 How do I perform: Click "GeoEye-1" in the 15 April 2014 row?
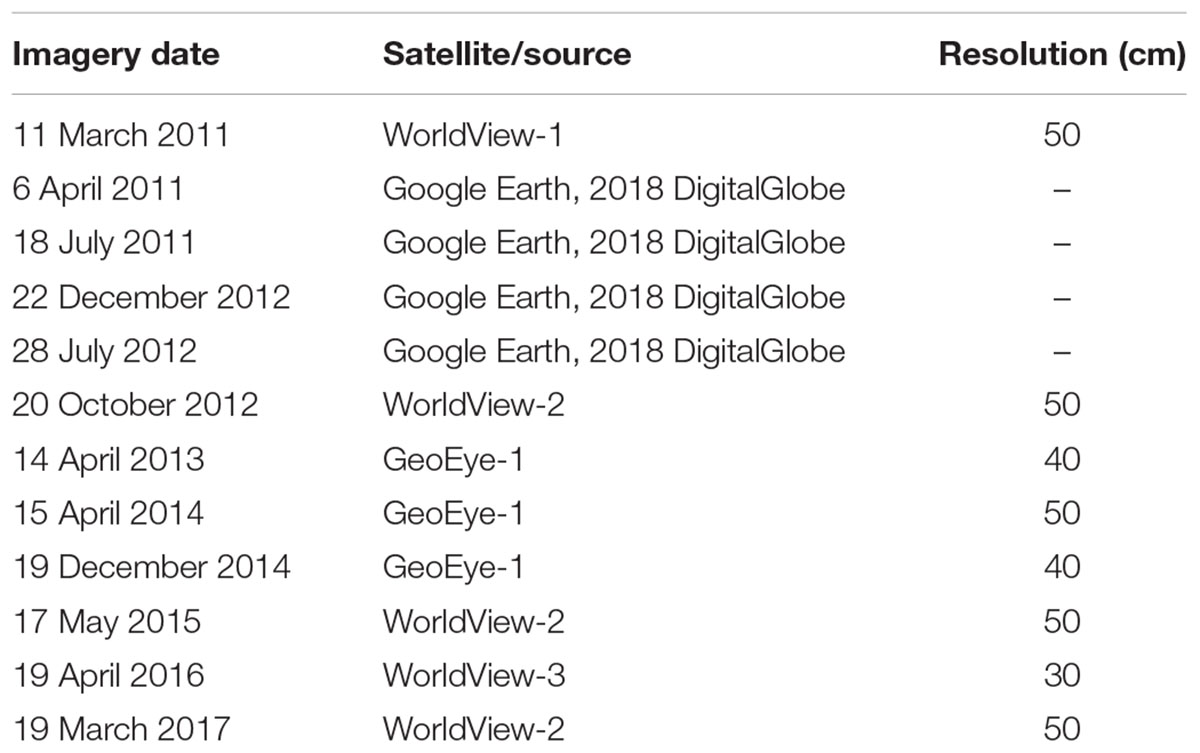[453, 513]
